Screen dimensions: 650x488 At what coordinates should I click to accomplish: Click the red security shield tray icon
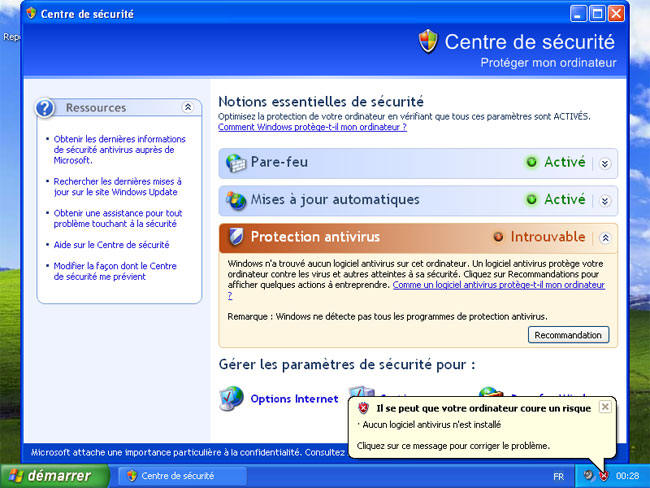click(604, 475)
